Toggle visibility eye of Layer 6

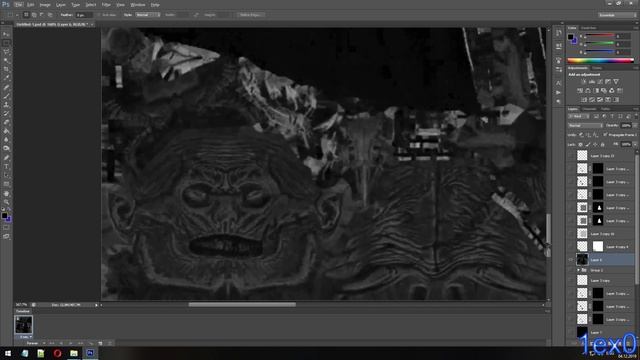[571, 260]
